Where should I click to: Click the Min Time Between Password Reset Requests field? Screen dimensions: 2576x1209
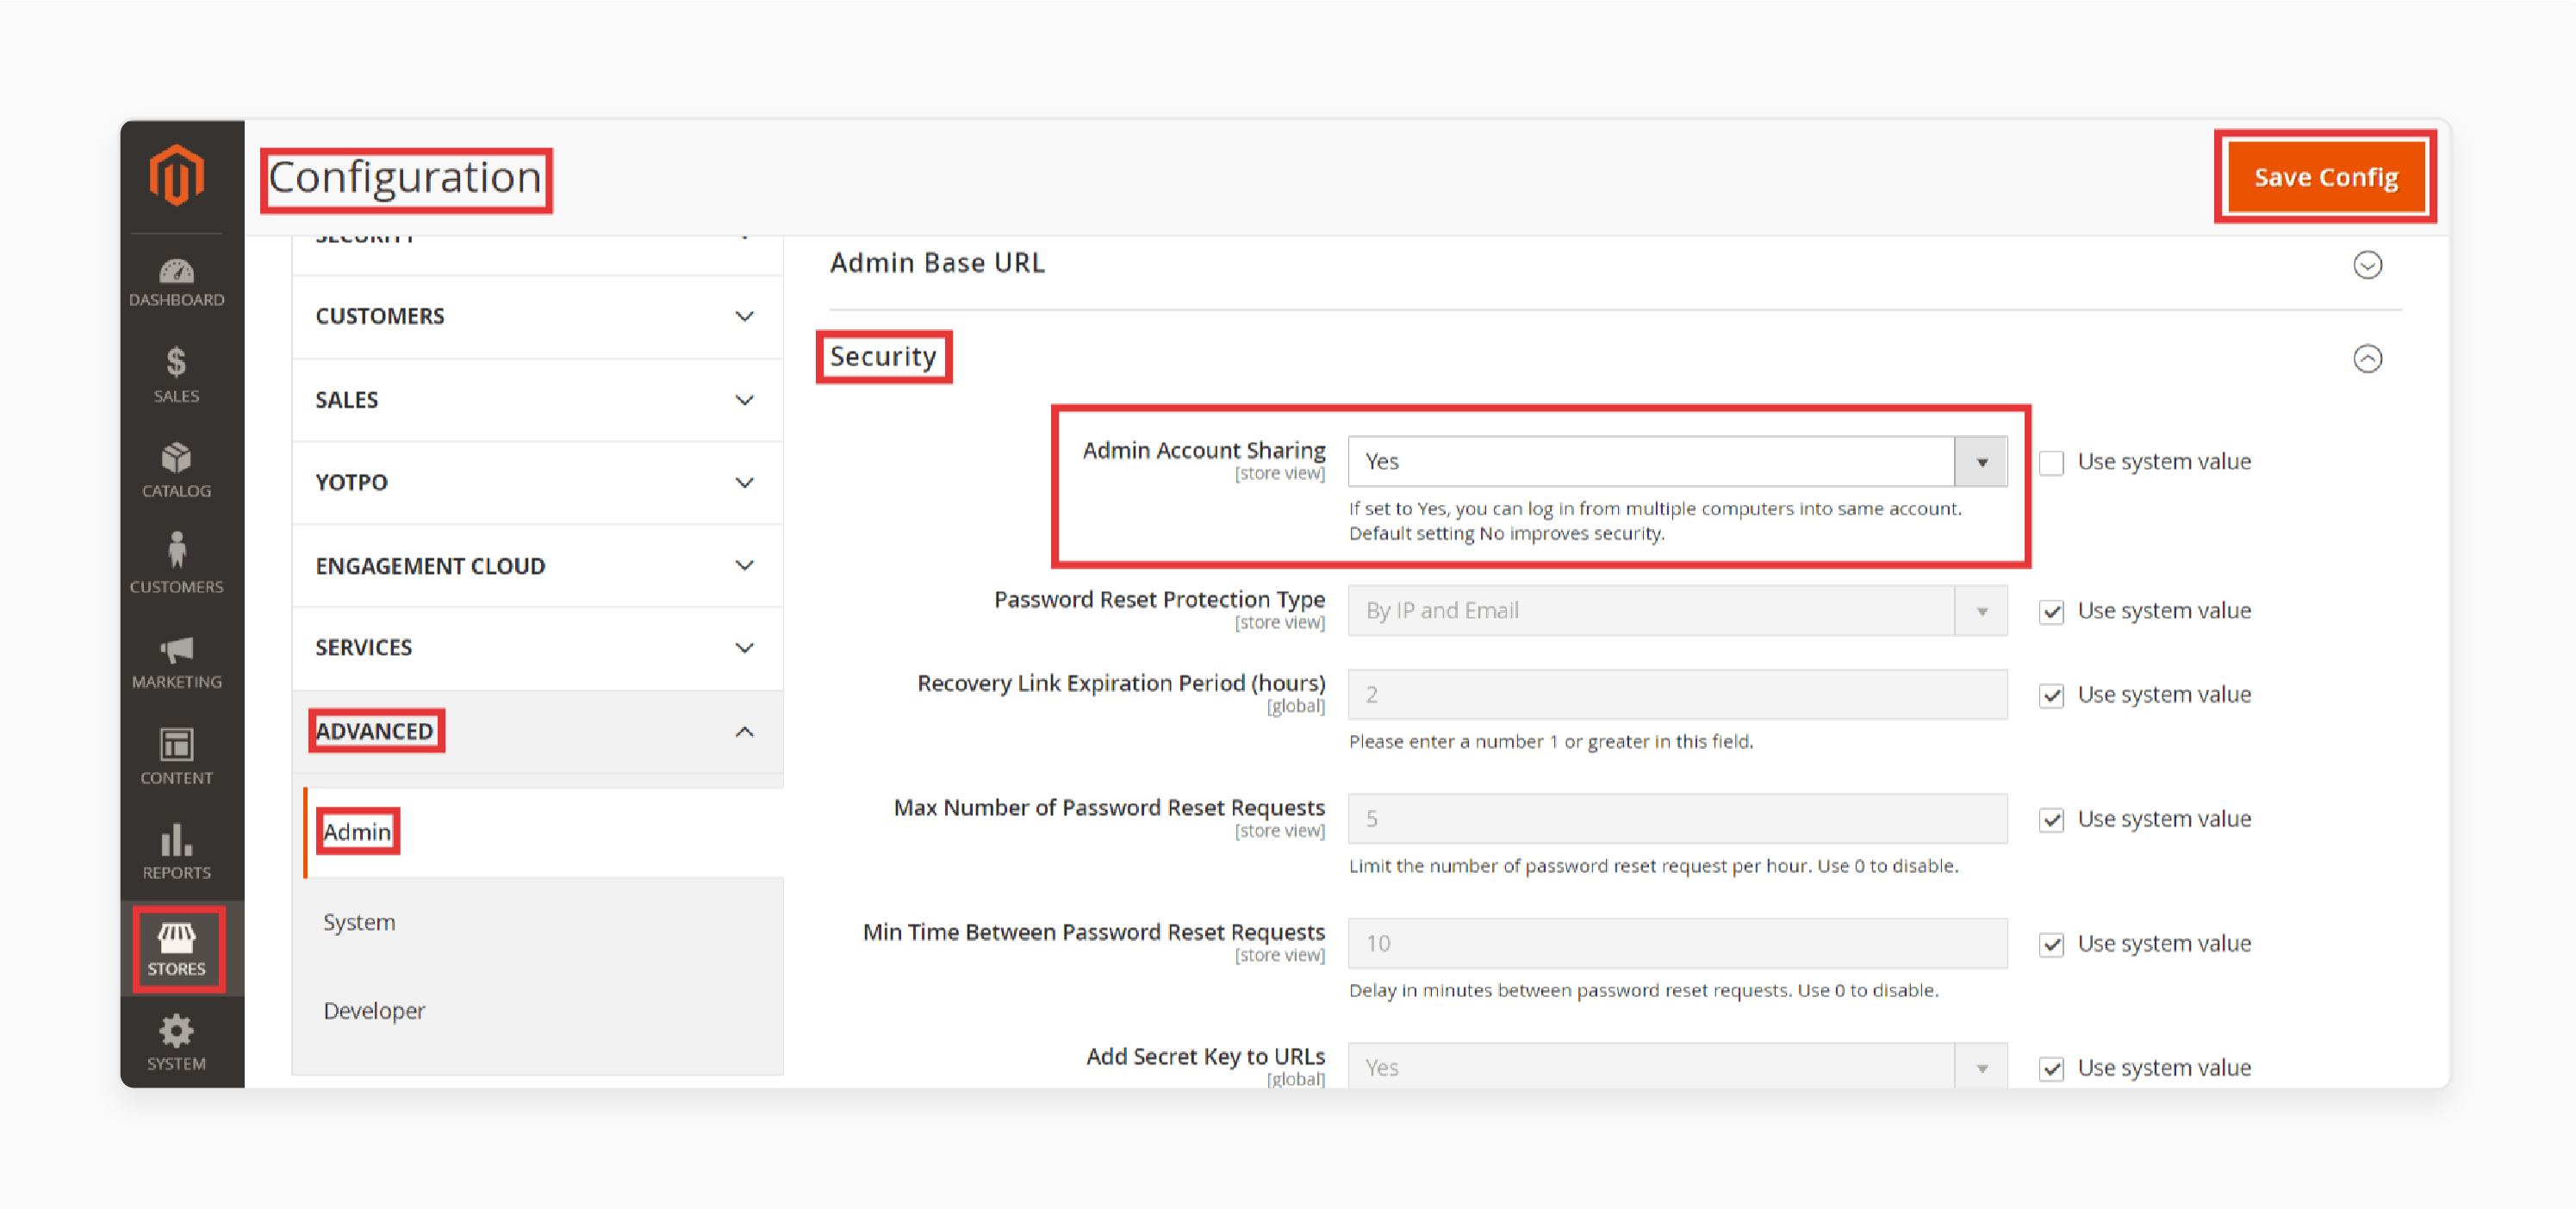(1677, 944)
